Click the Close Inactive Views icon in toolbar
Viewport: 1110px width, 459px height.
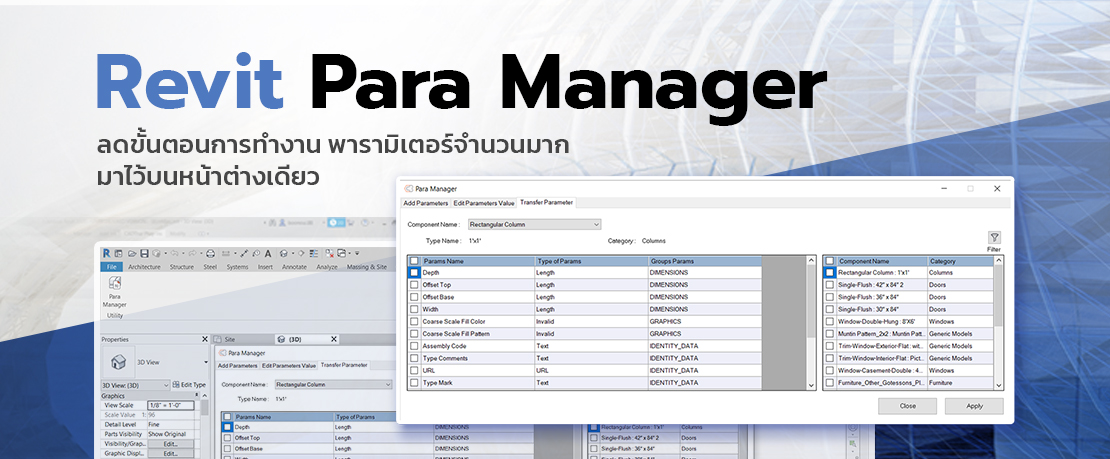[330, 254]
